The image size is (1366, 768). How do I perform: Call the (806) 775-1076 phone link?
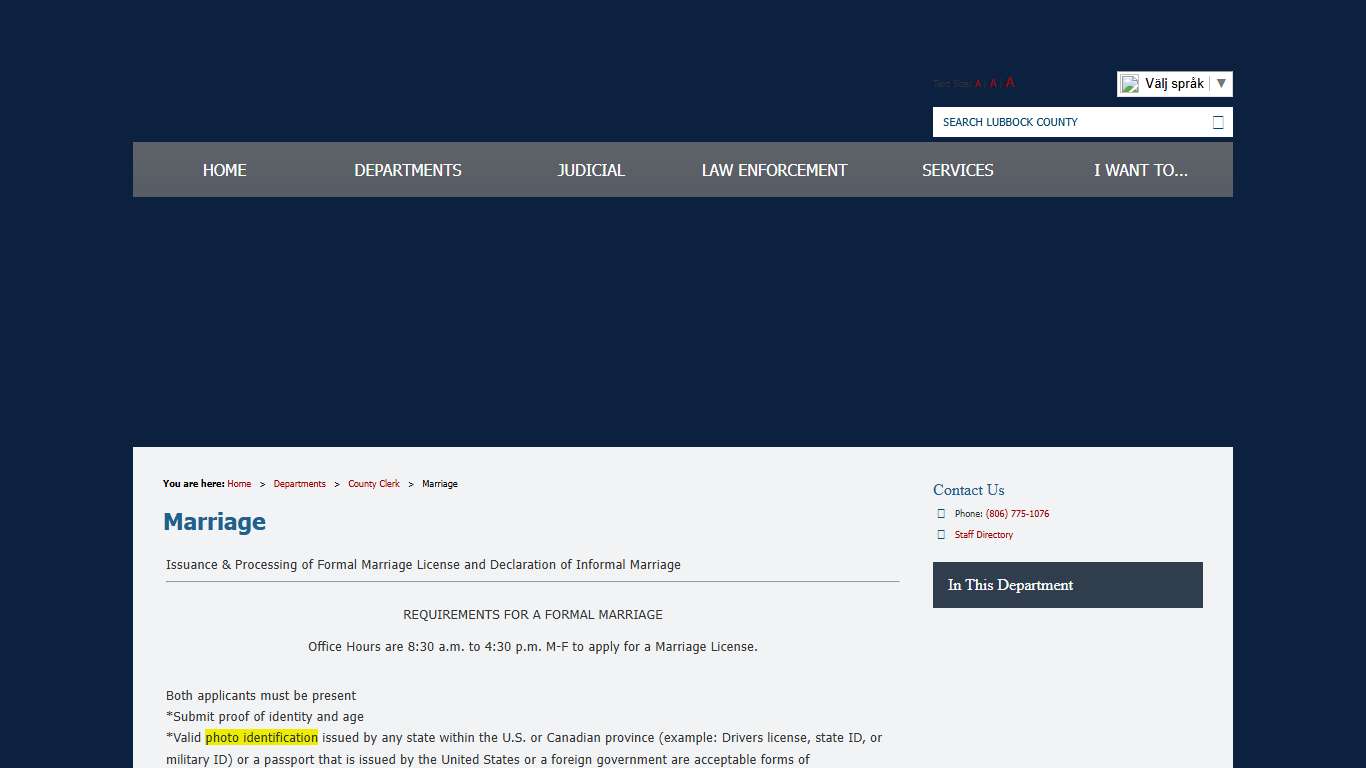pos(1017,514)
